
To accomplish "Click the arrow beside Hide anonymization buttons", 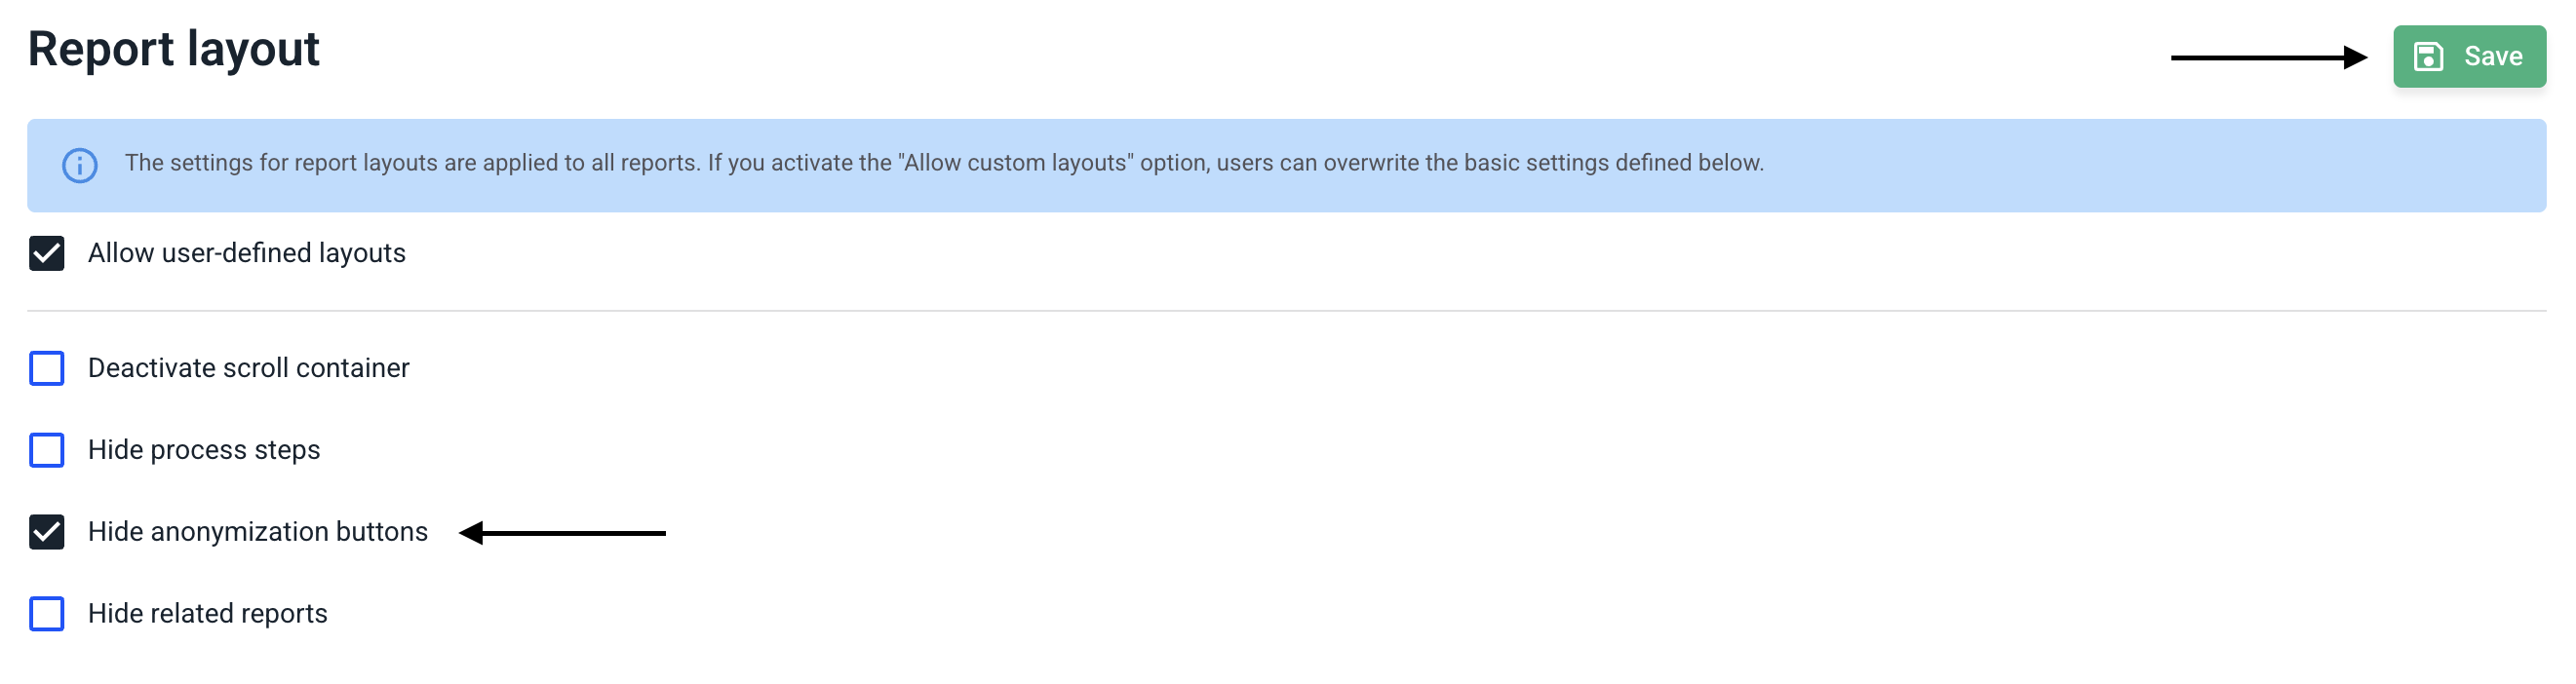I will click(562, 533).
